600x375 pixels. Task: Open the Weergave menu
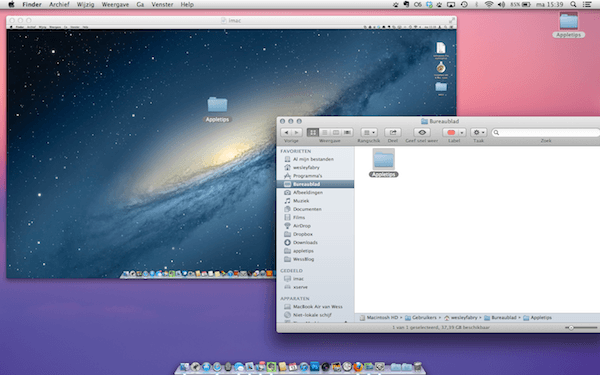click(x=115, y=5)
